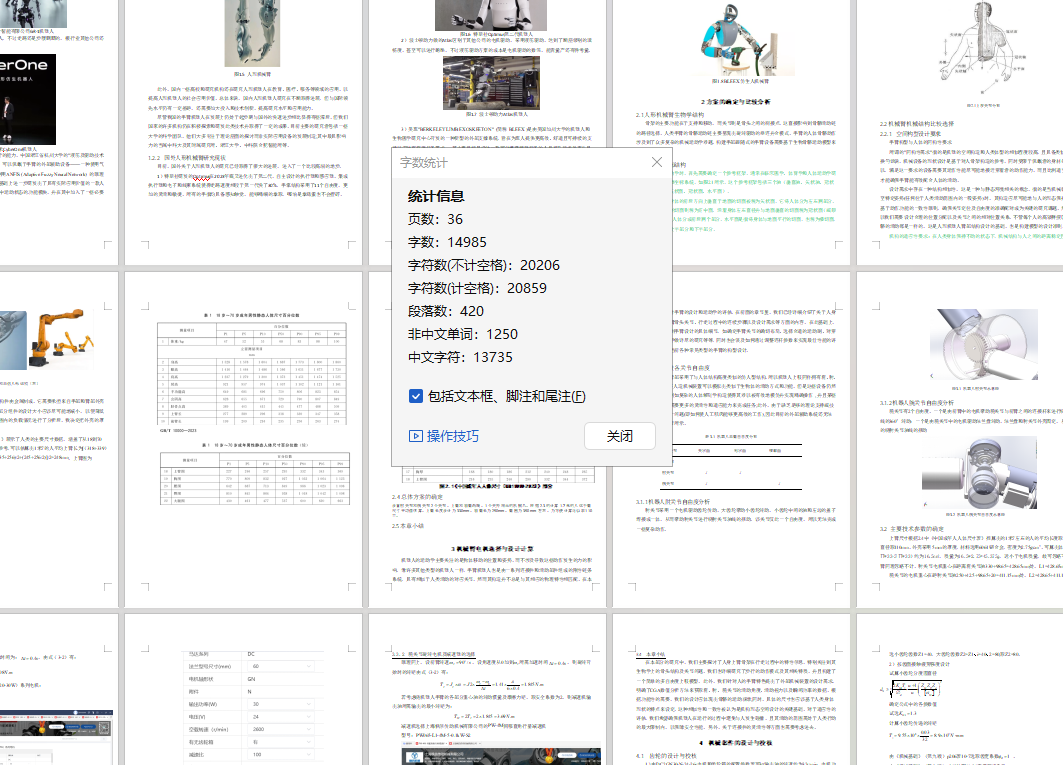Select the 中文字符: 13735 line

click(x=460, y=357)
